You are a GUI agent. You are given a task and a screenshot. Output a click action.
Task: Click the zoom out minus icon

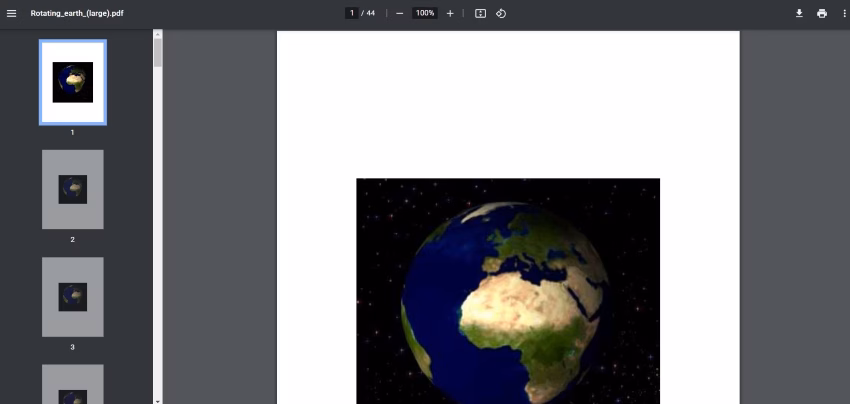[400, 14]
